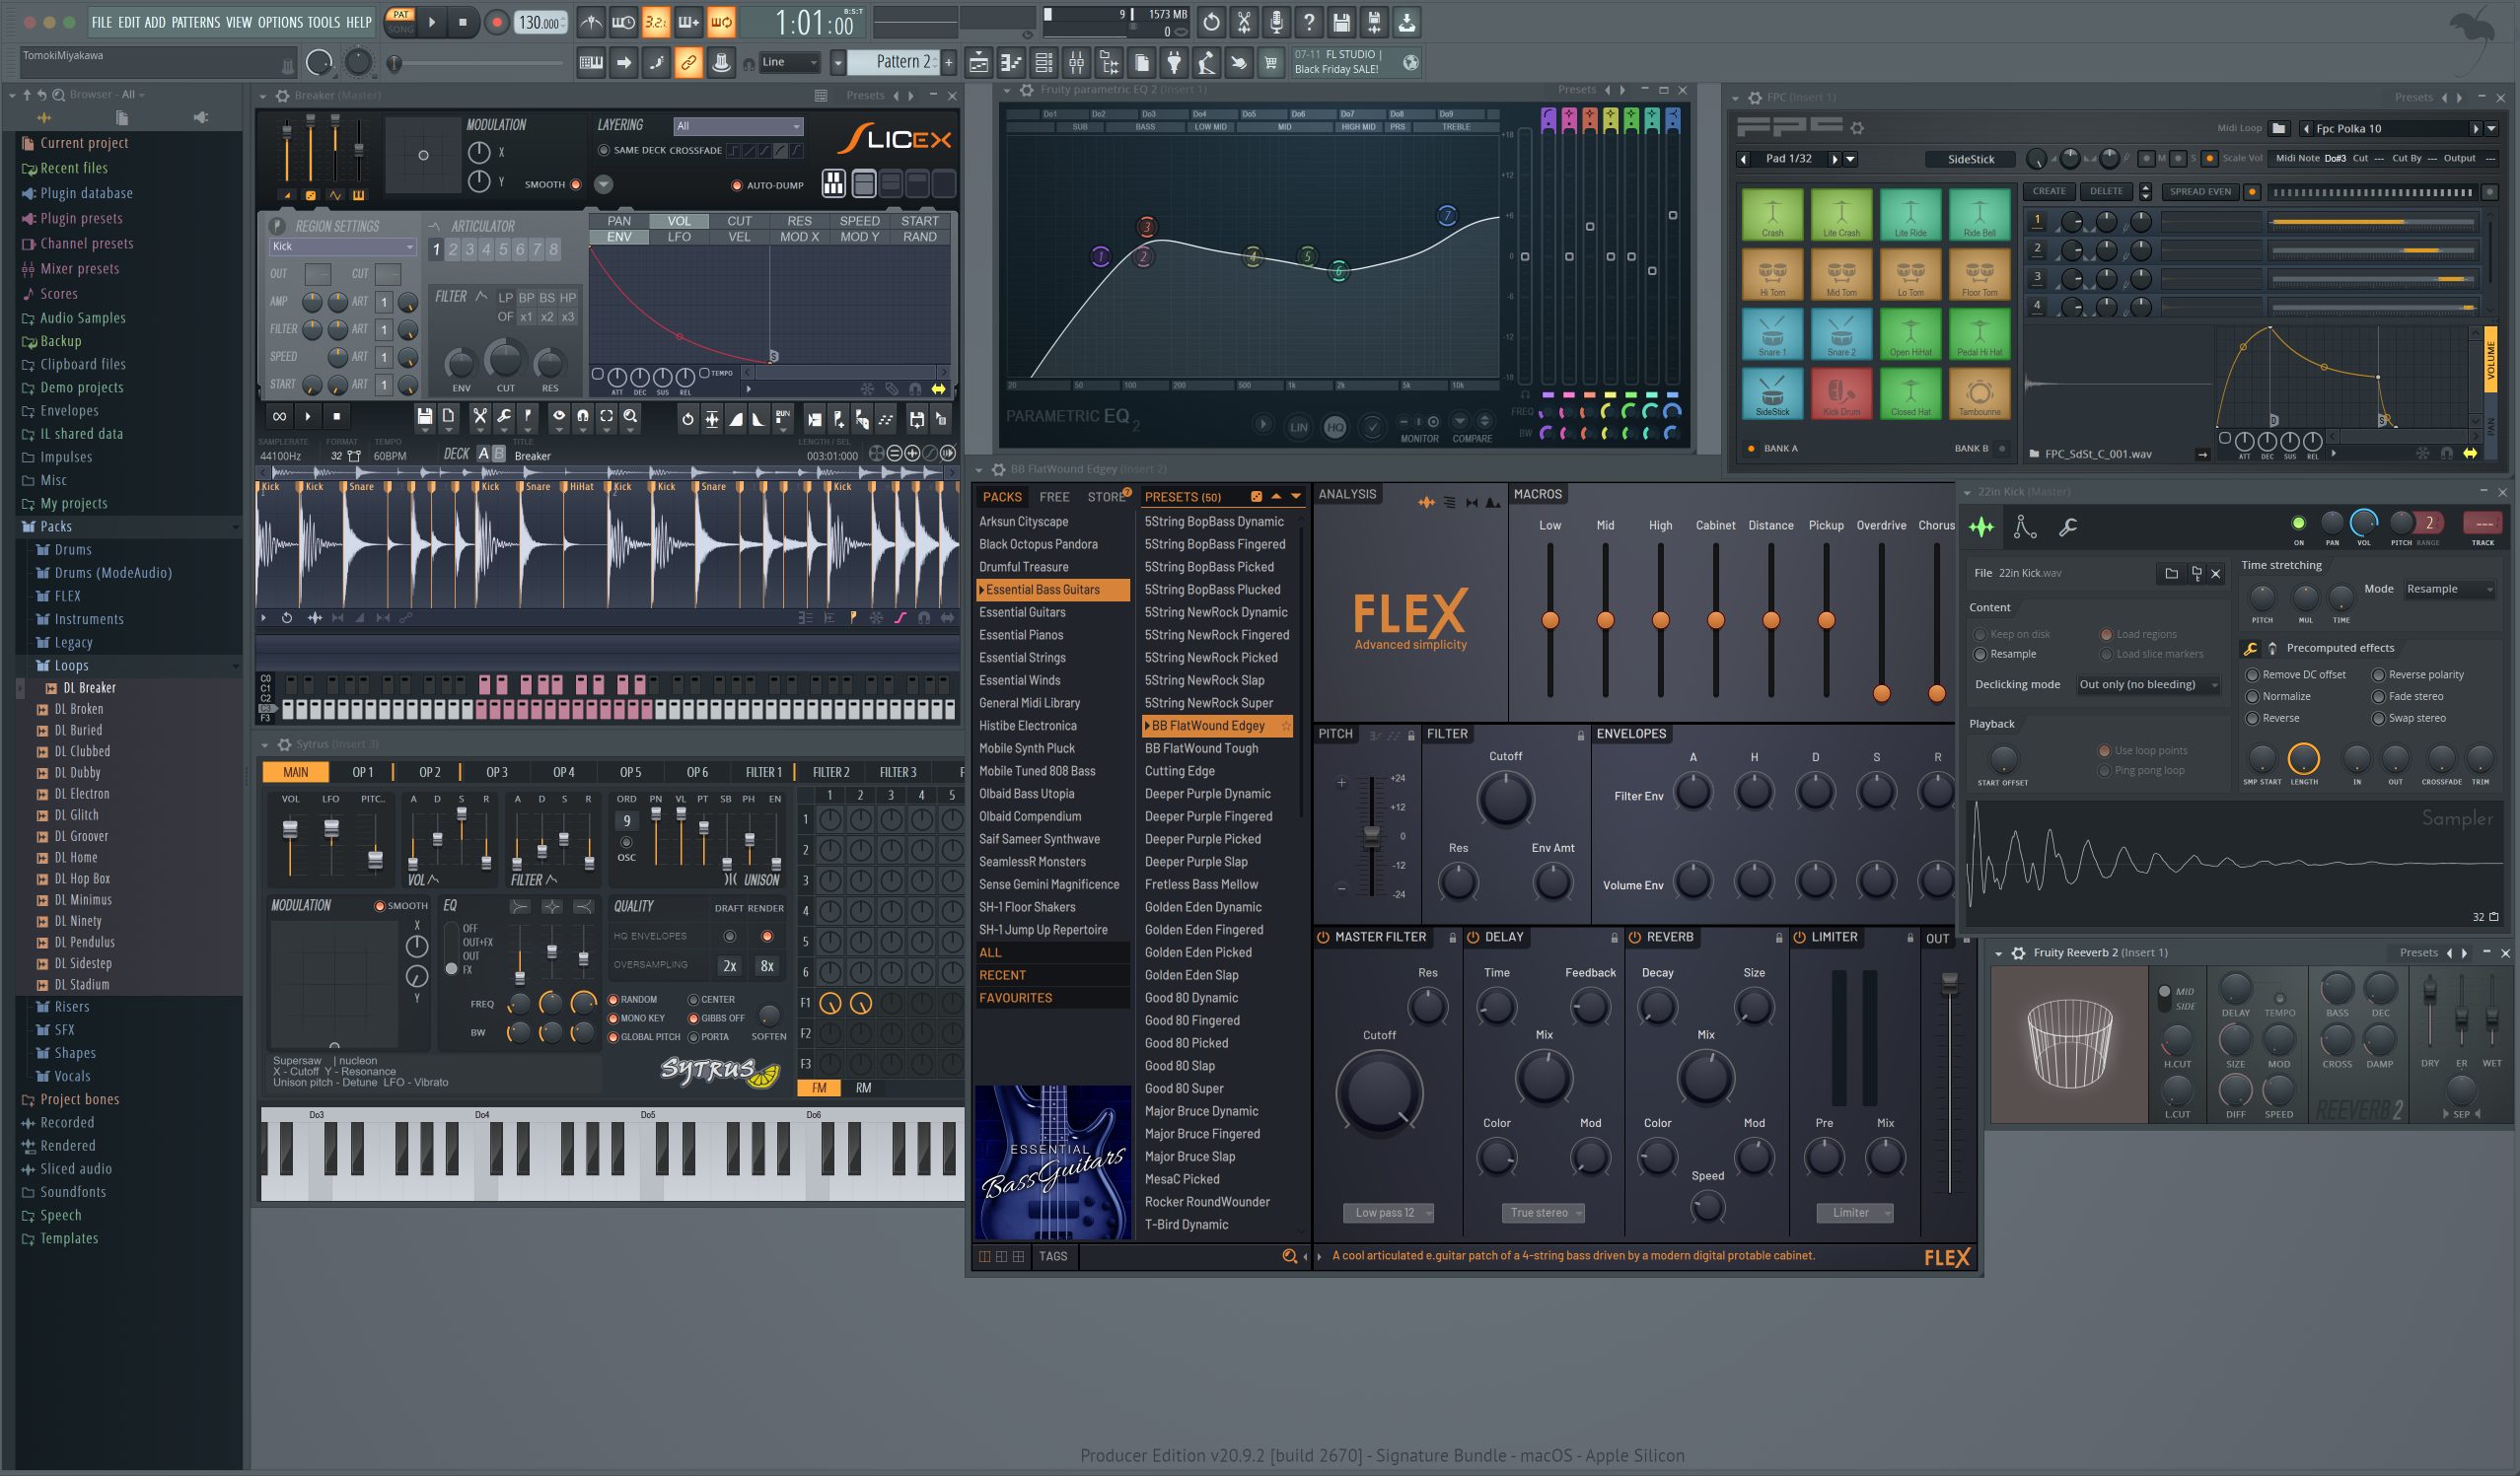This screenshot has height=1476, width=2520.
Task: Open the PATTERNS menu
Action: 196,22
